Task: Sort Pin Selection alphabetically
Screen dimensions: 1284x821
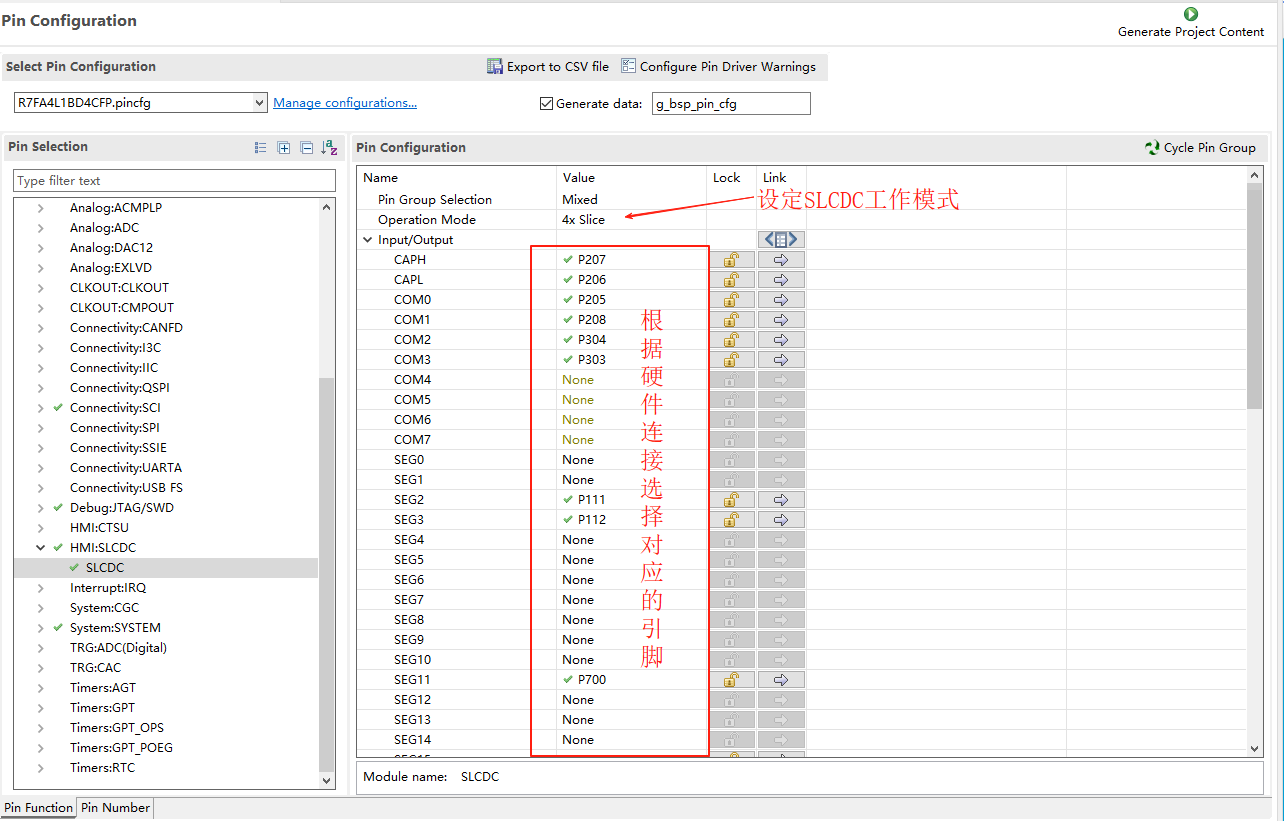Action: pyautogui.click(x=330, y=147)
